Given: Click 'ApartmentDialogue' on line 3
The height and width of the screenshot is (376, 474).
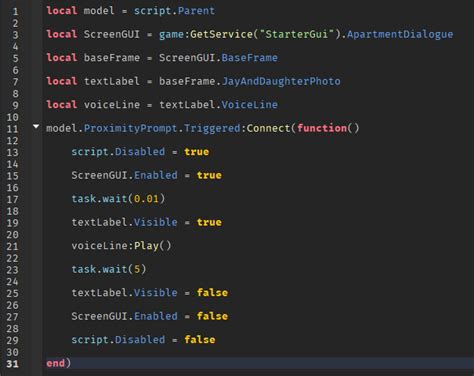Looking at the screenshot, I should 400,34.
